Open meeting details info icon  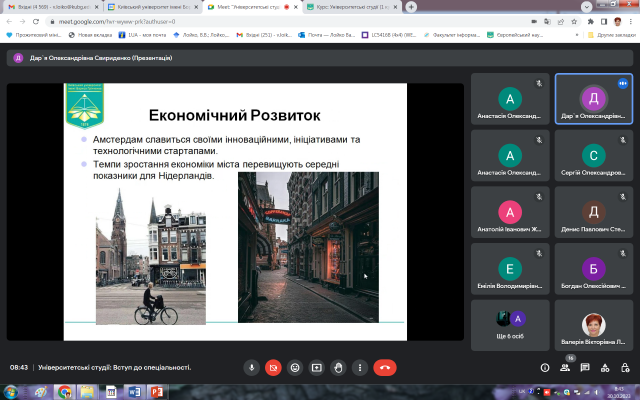[x=544, y=367]
